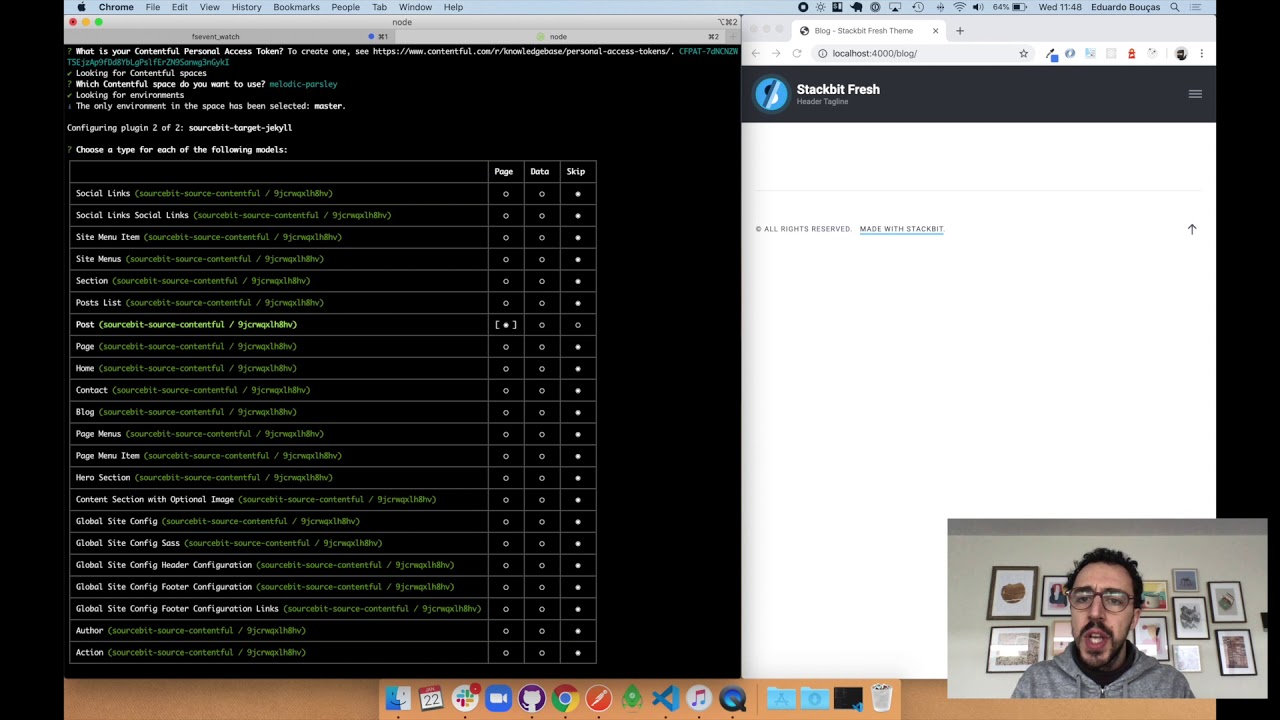Open the Edit menu
Image resolution: width=1280 pixels, height=720 pixels.
[179, 7]
